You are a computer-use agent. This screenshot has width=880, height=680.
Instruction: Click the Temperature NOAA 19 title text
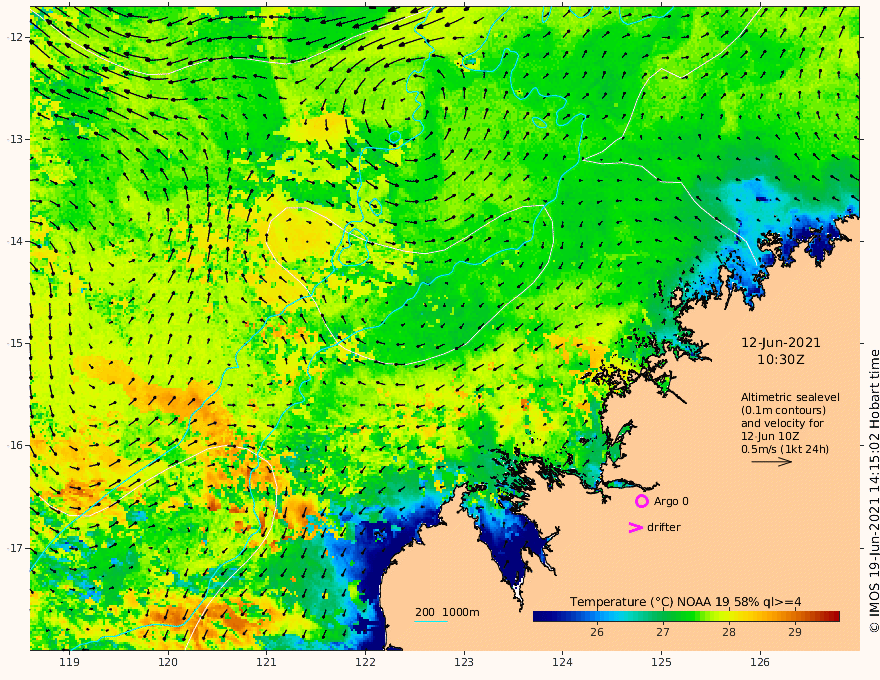tap(686, 602)
